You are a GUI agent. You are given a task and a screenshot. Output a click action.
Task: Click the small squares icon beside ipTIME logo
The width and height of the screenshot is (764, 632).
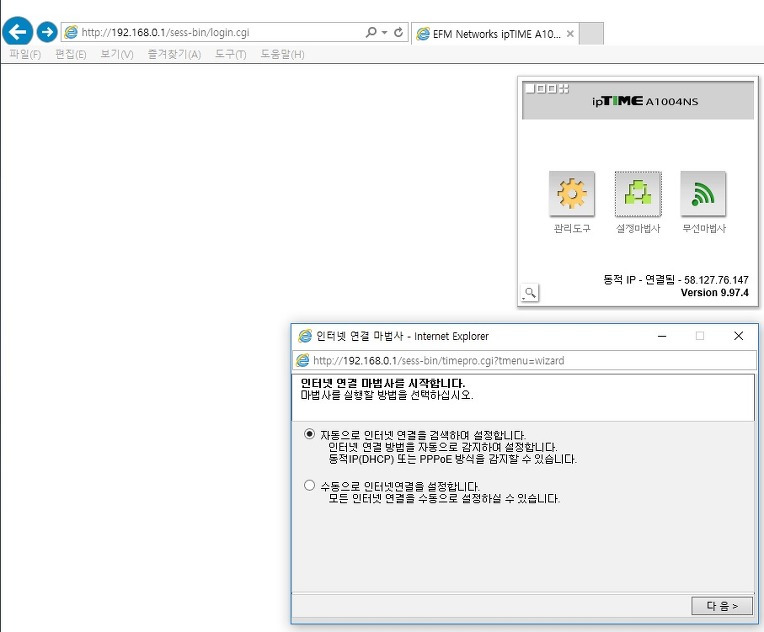(547, 89)
